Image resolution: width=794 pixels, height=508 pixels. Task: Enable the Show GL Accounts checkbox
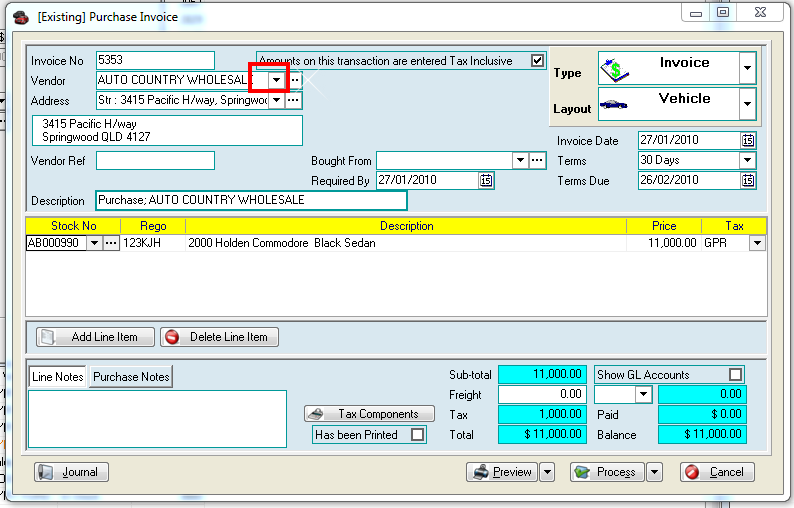(735, 375)
